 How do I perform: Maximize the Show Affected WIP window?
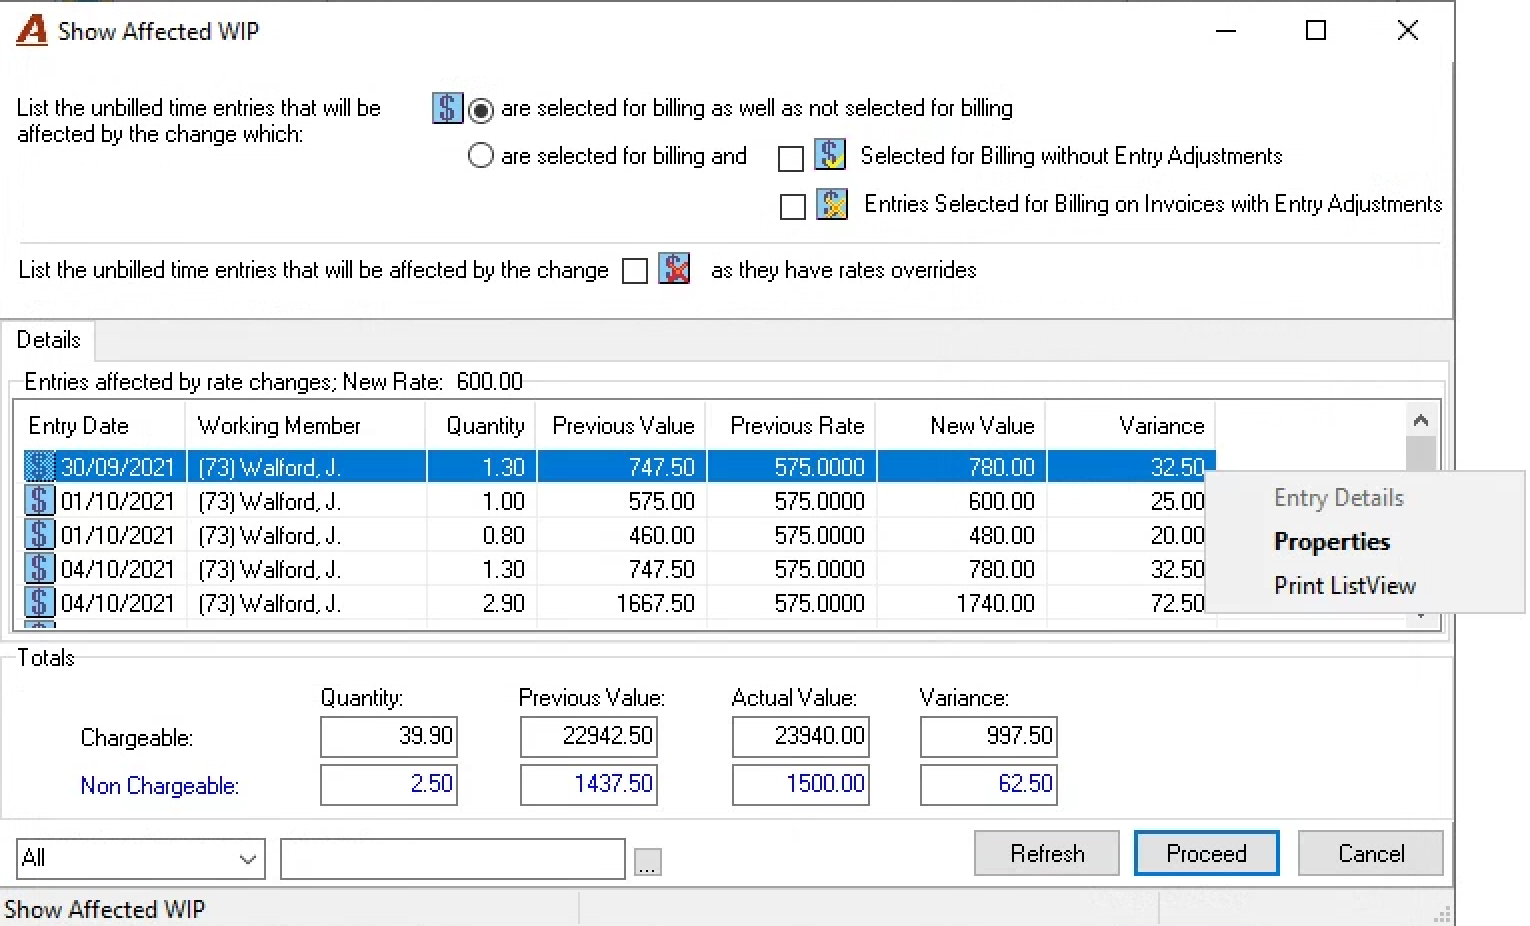pos(1316,31)
